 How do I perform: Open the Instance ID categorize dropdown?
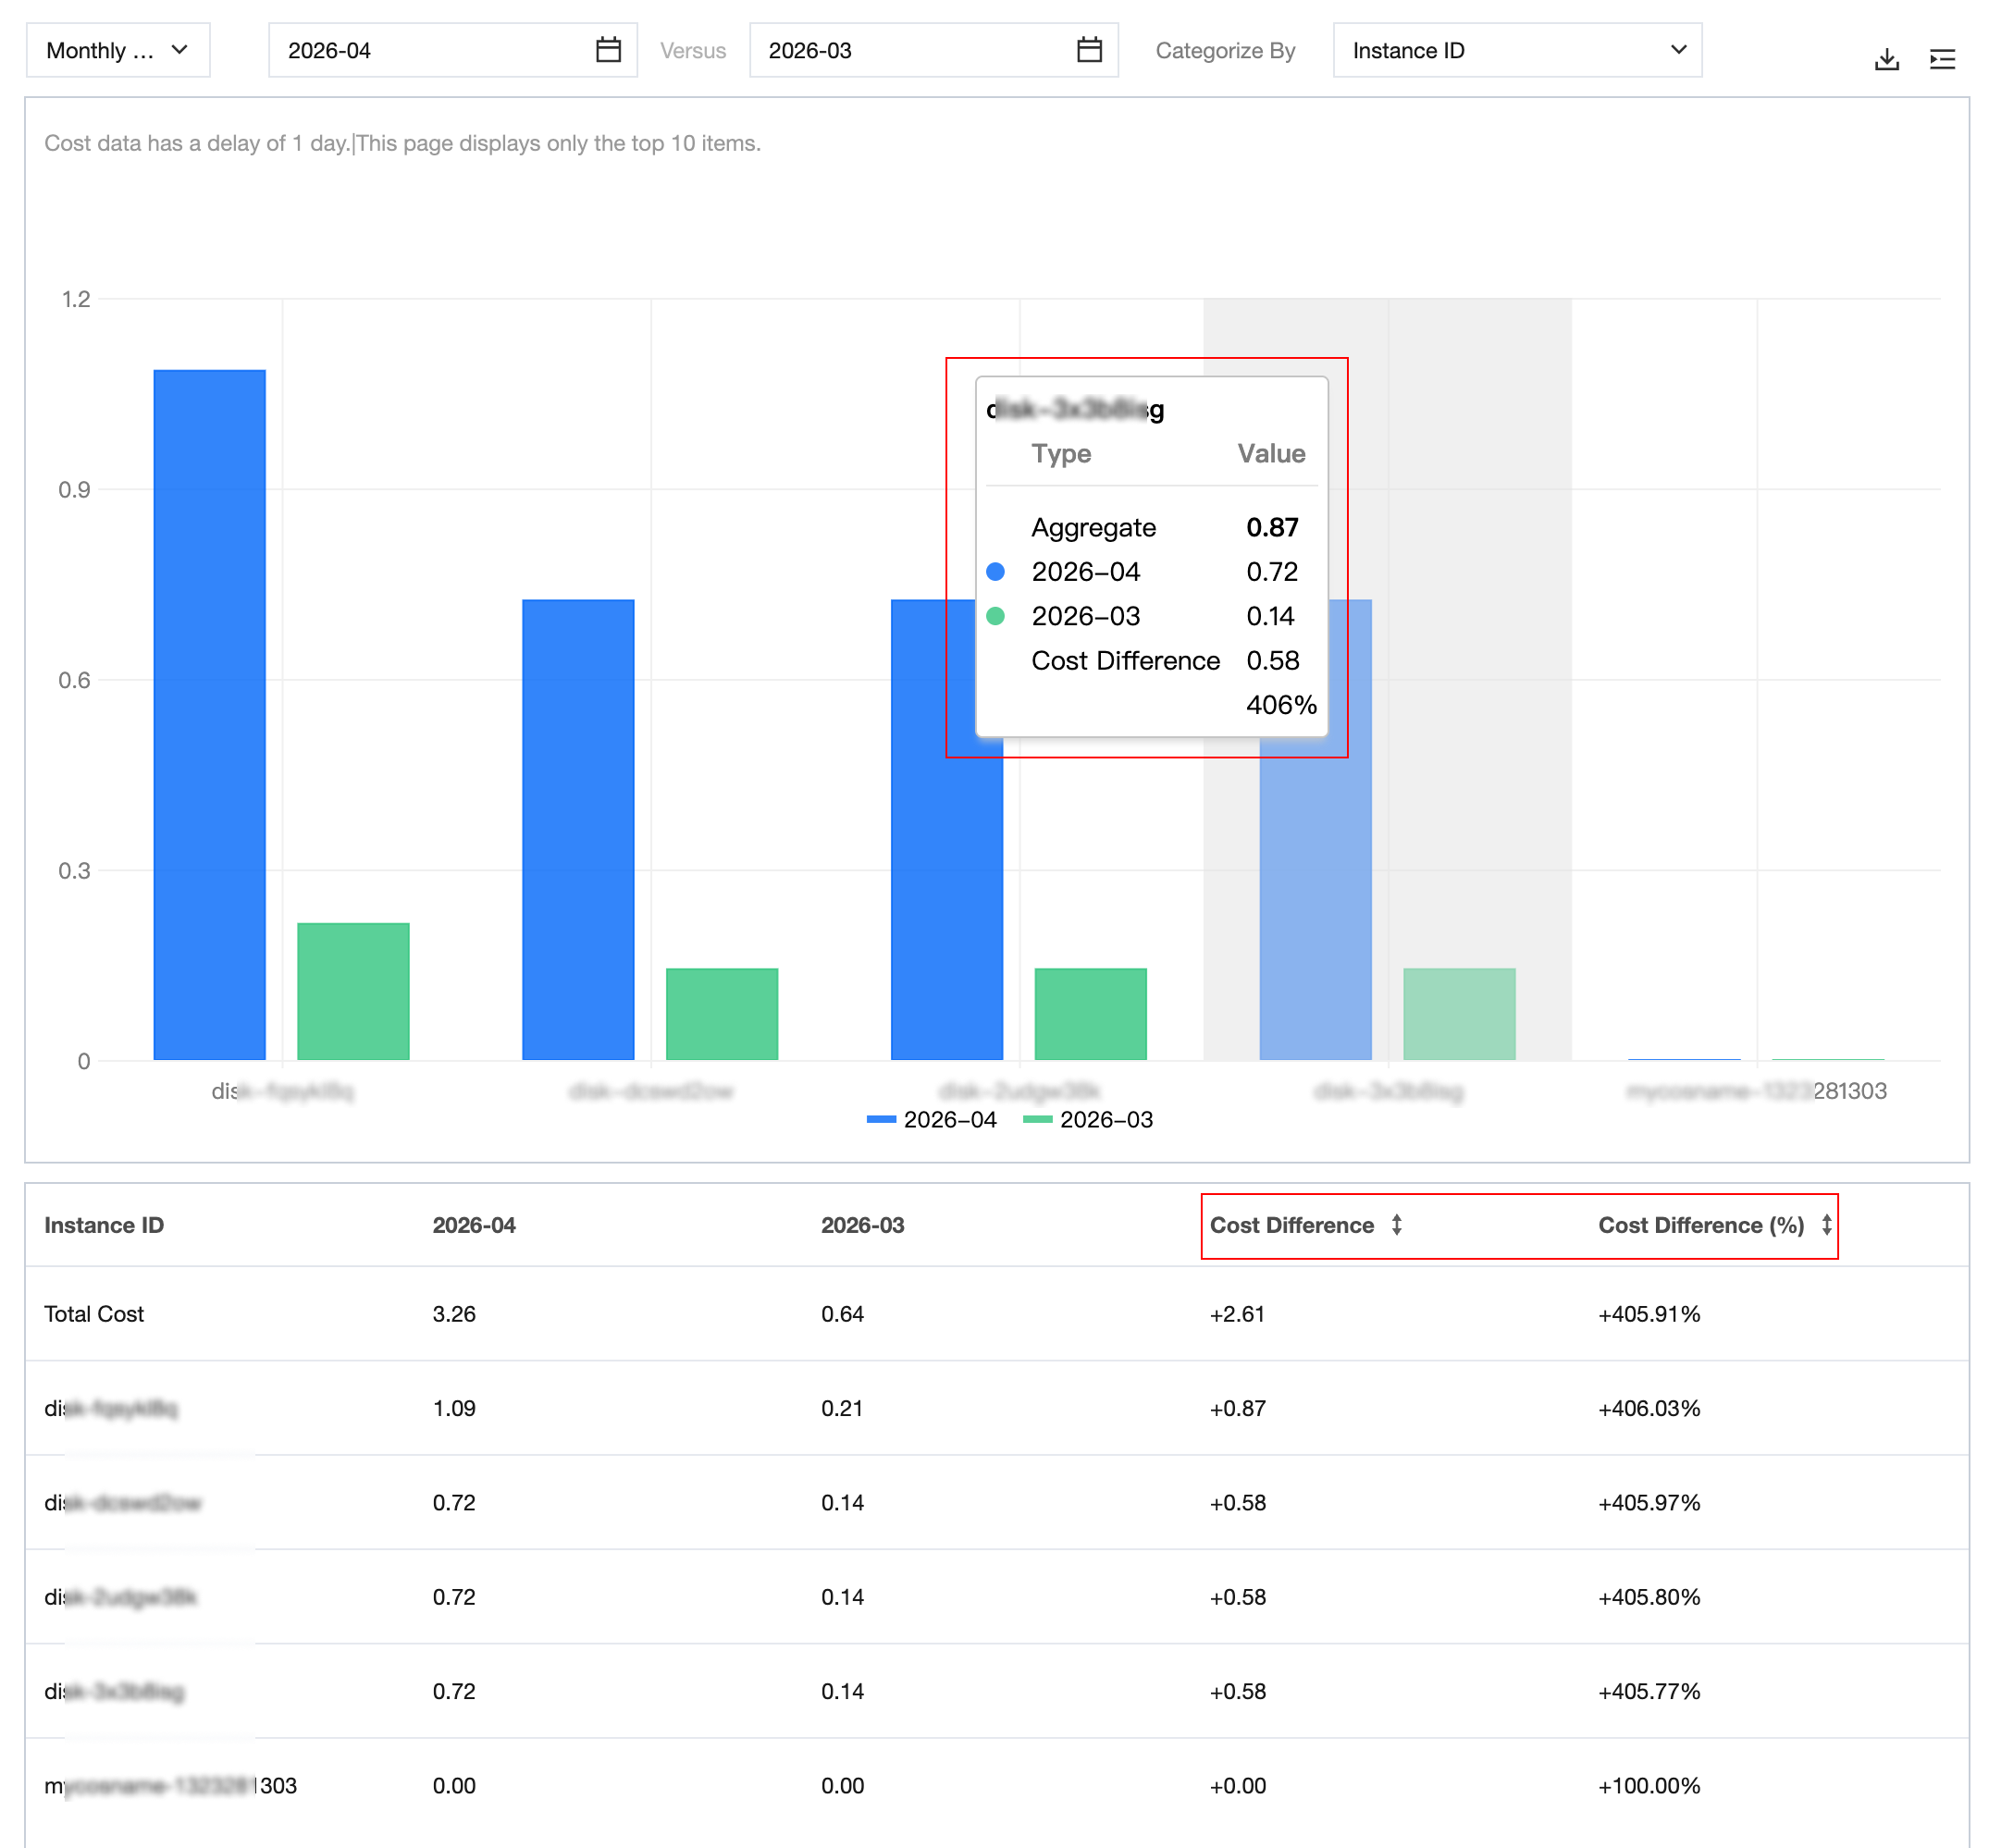(1517, 50)
